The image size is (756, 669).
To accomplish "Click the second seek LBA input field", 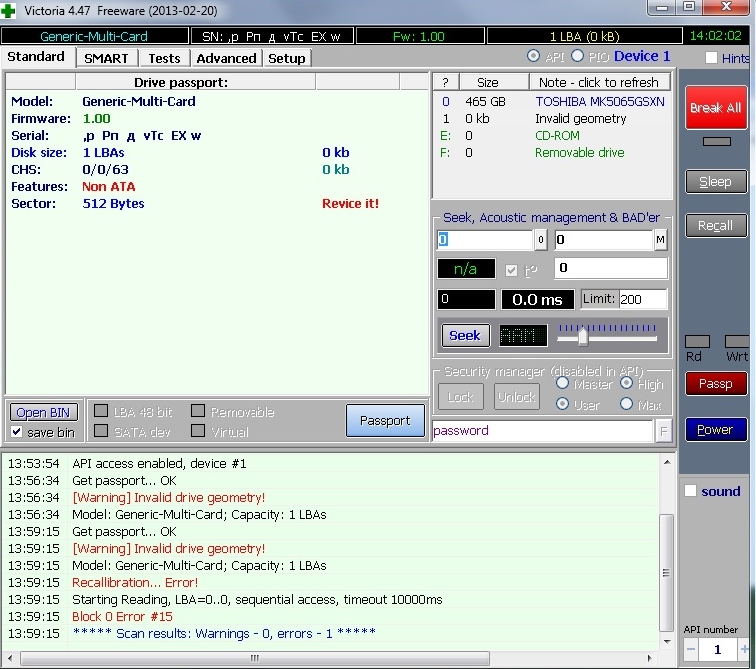I will [x=603, y=240].
